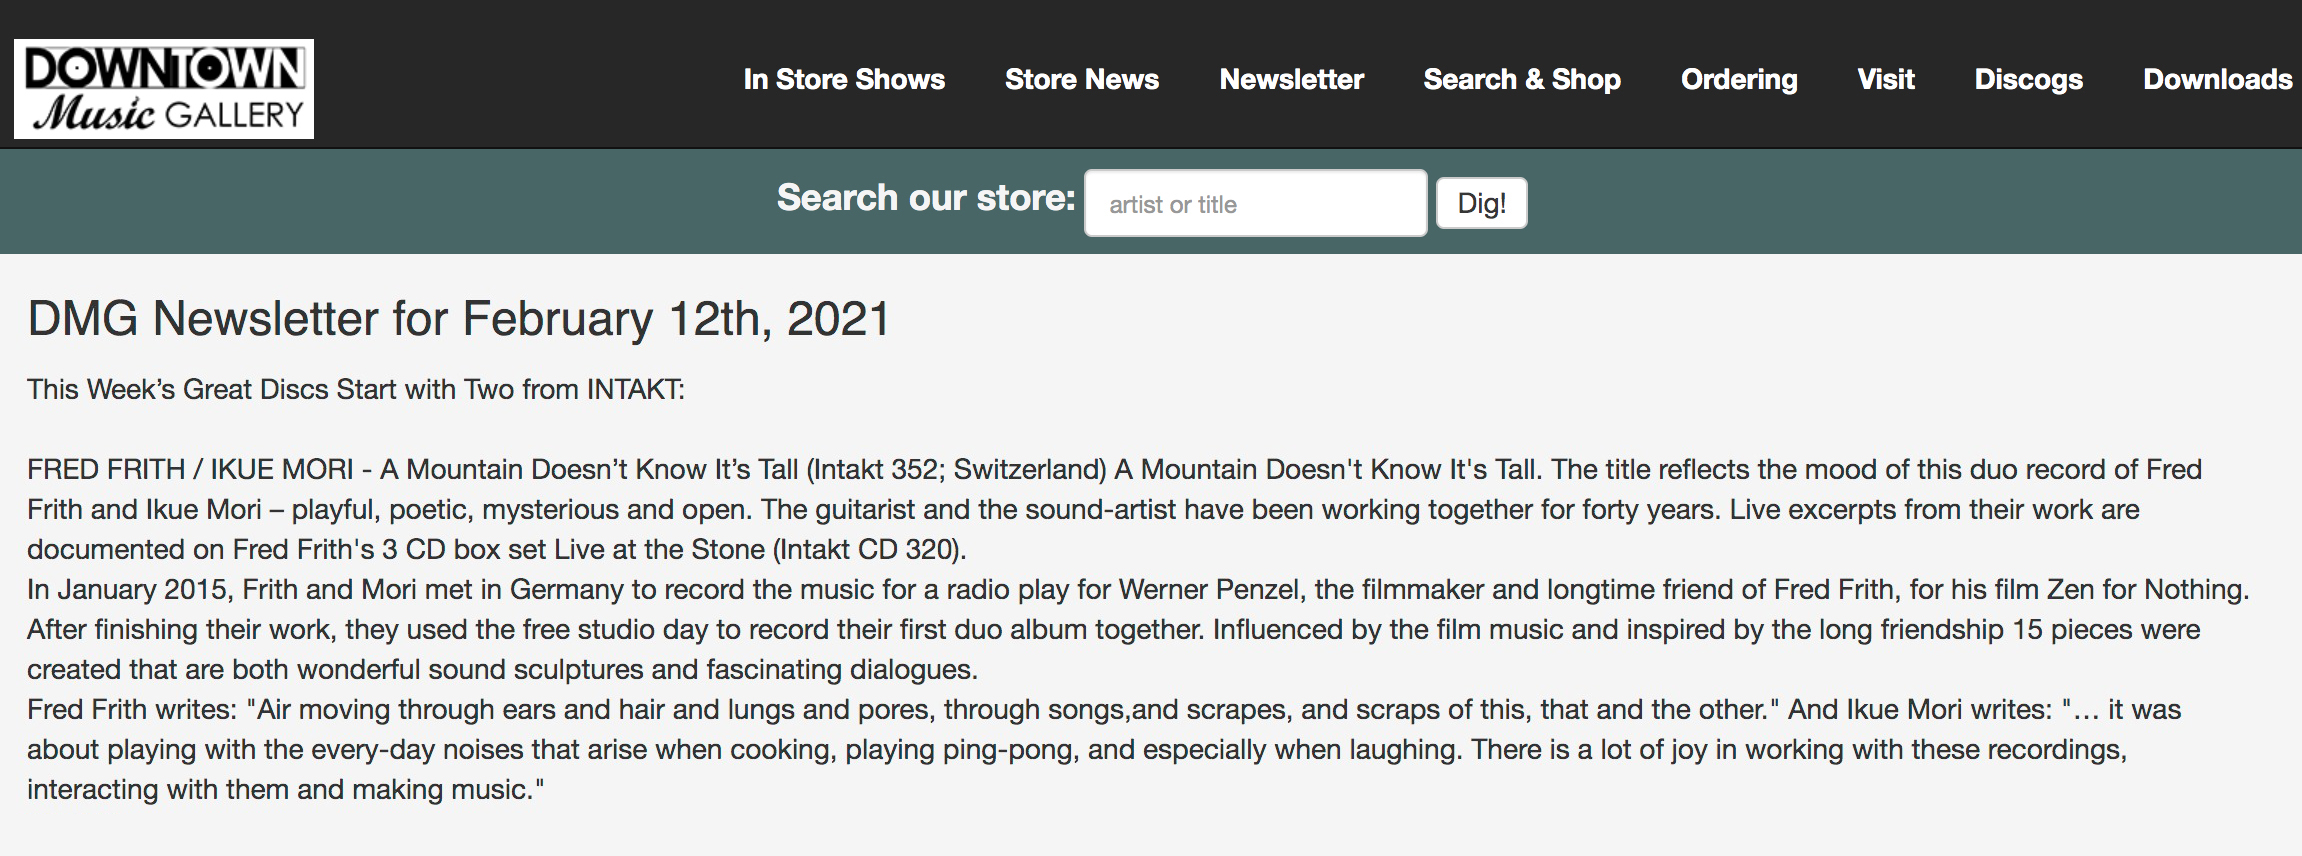Viewport: 2302px width, 856px height.
Task: Click the DMG Newsletter February 12th heading
Action: [x=458, y=319]
